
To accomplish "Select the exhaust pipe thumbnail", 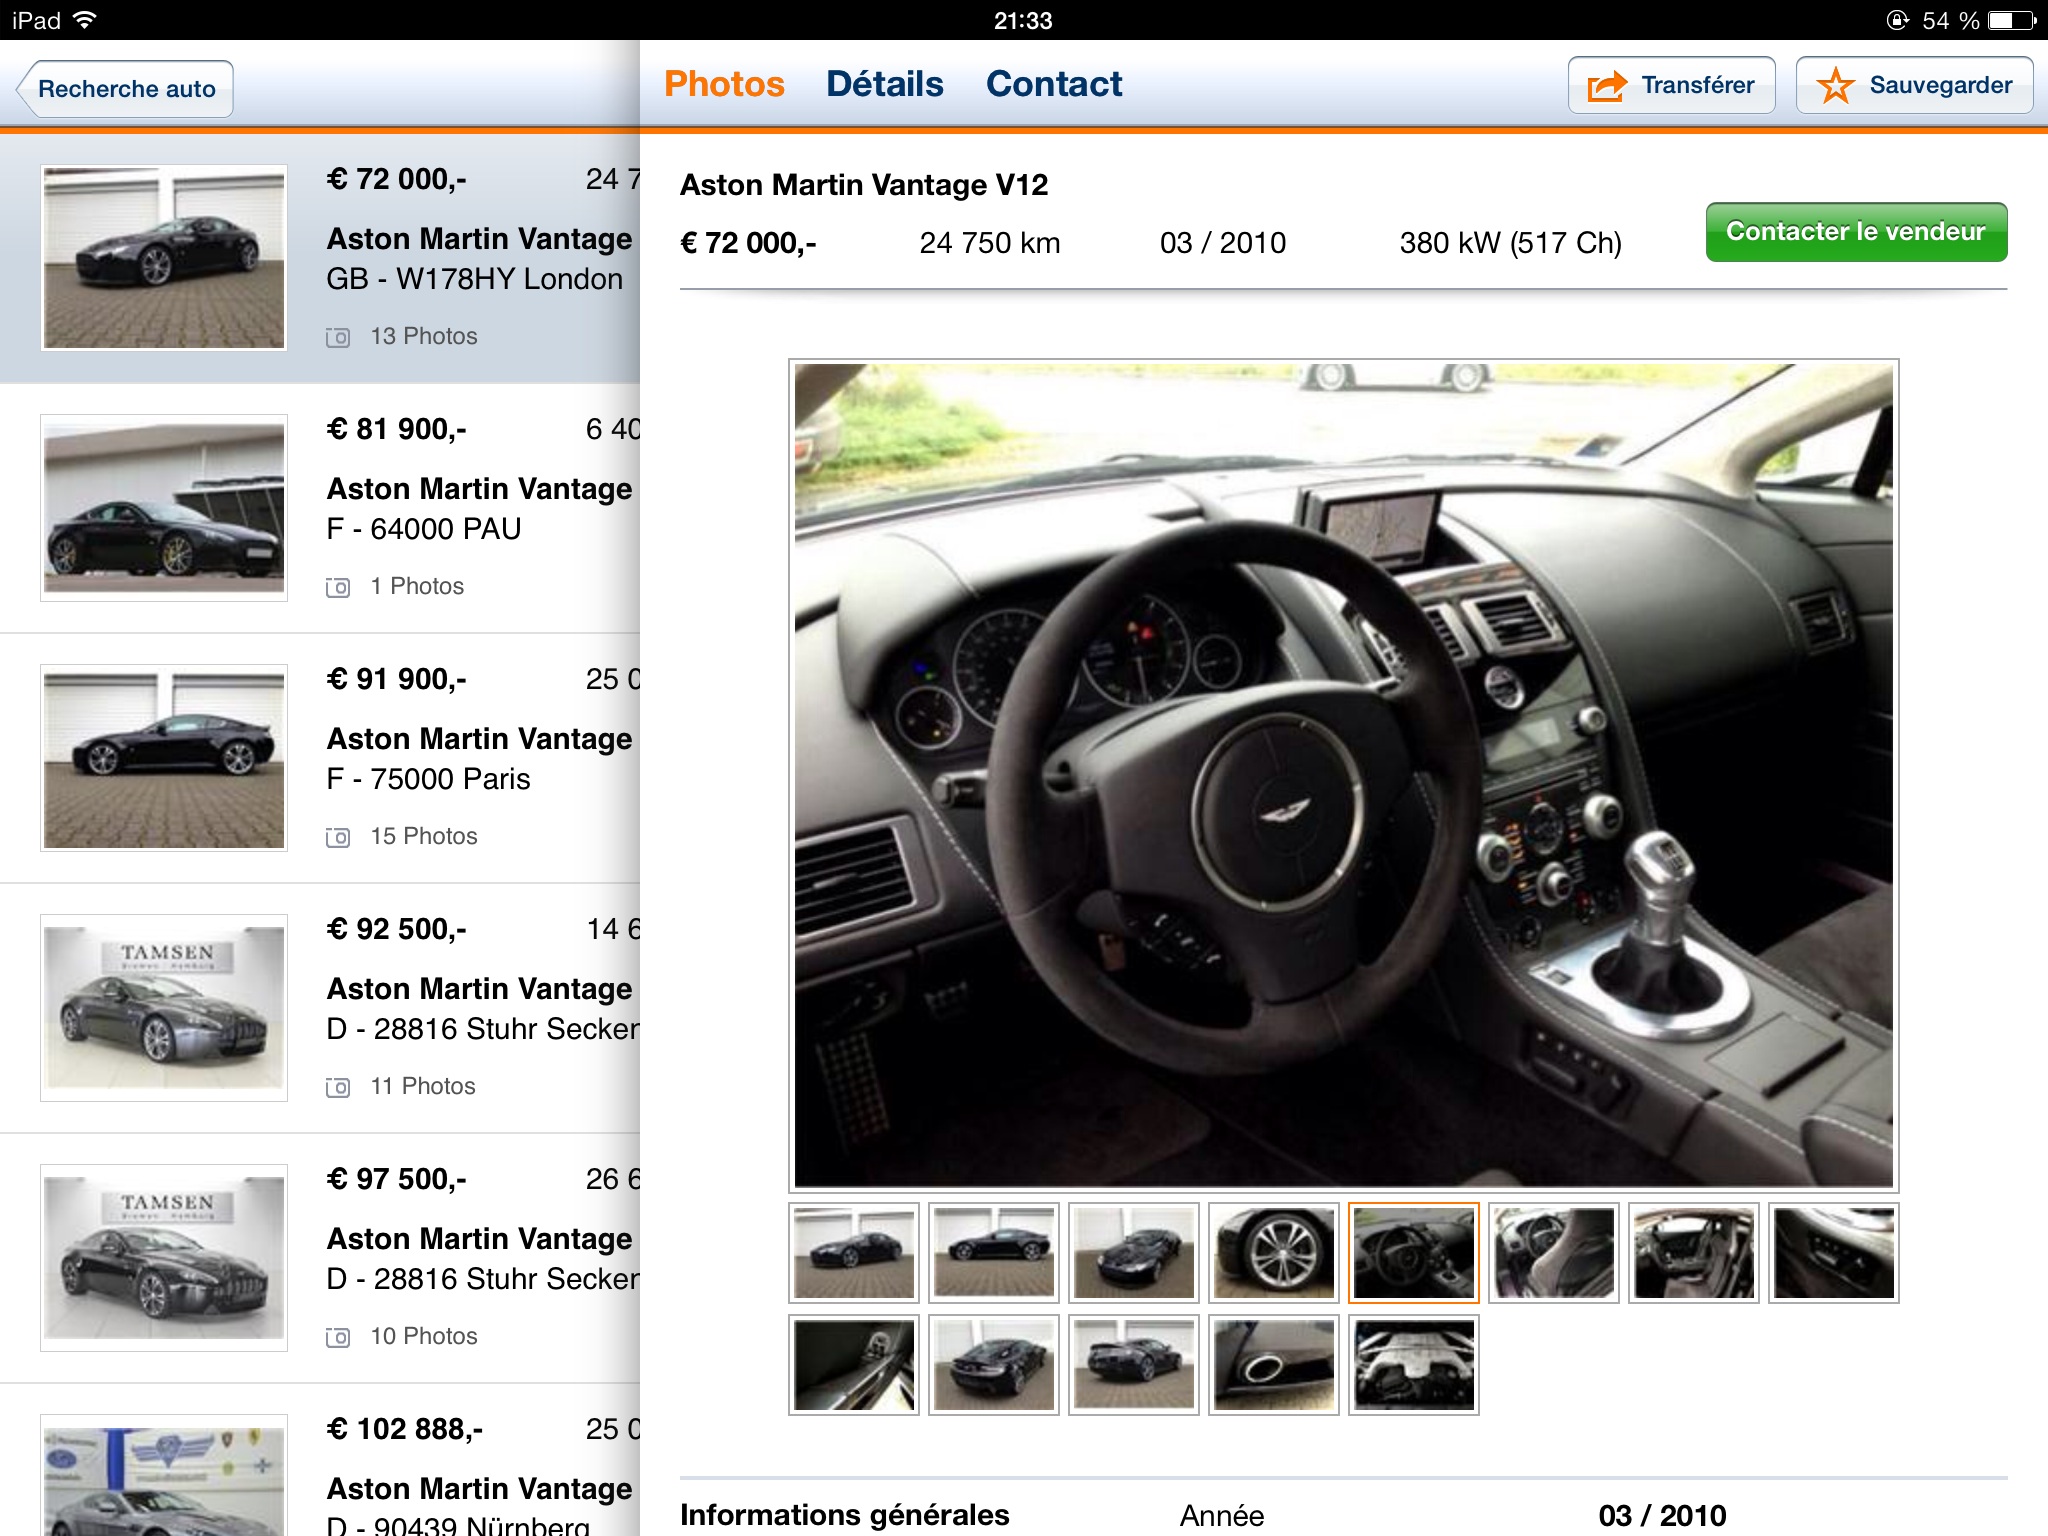I will [1274, 1365].
